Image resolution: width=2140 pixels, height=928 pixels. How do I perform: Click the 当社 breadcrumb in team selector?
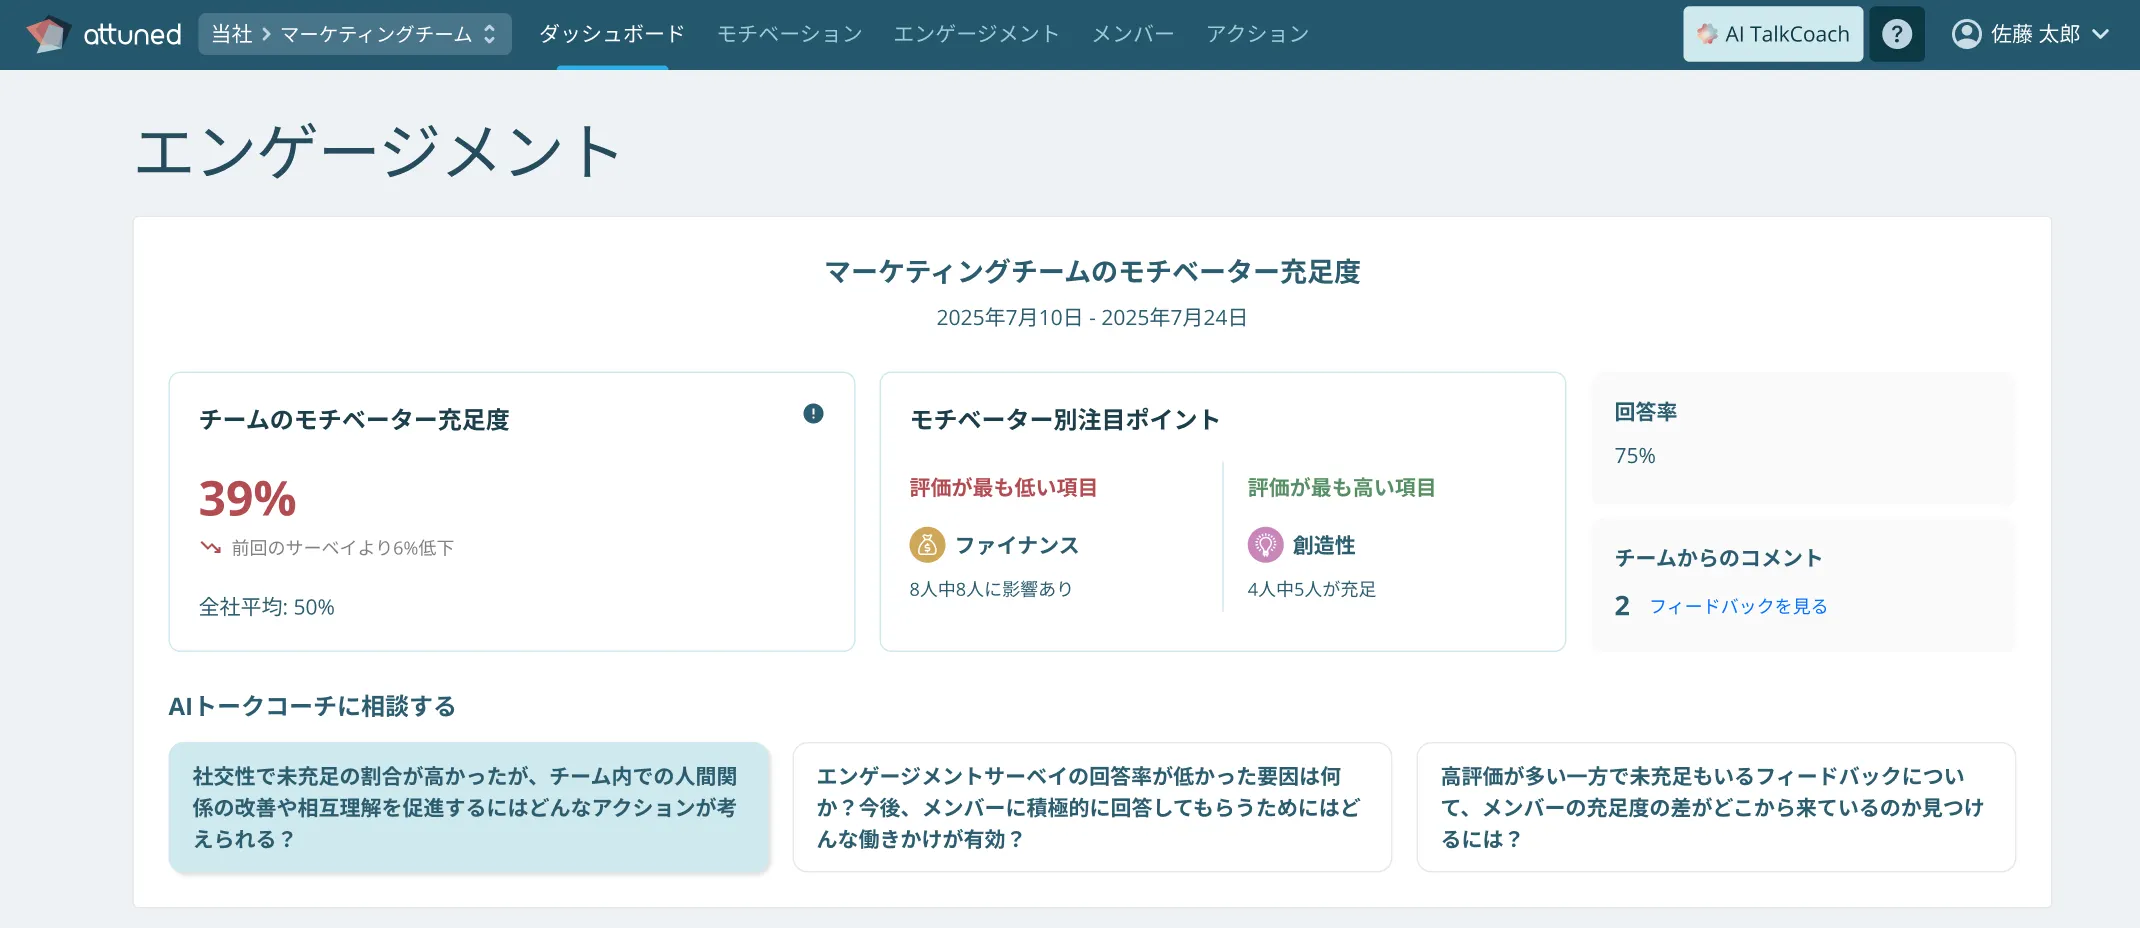tap(232, 34)
